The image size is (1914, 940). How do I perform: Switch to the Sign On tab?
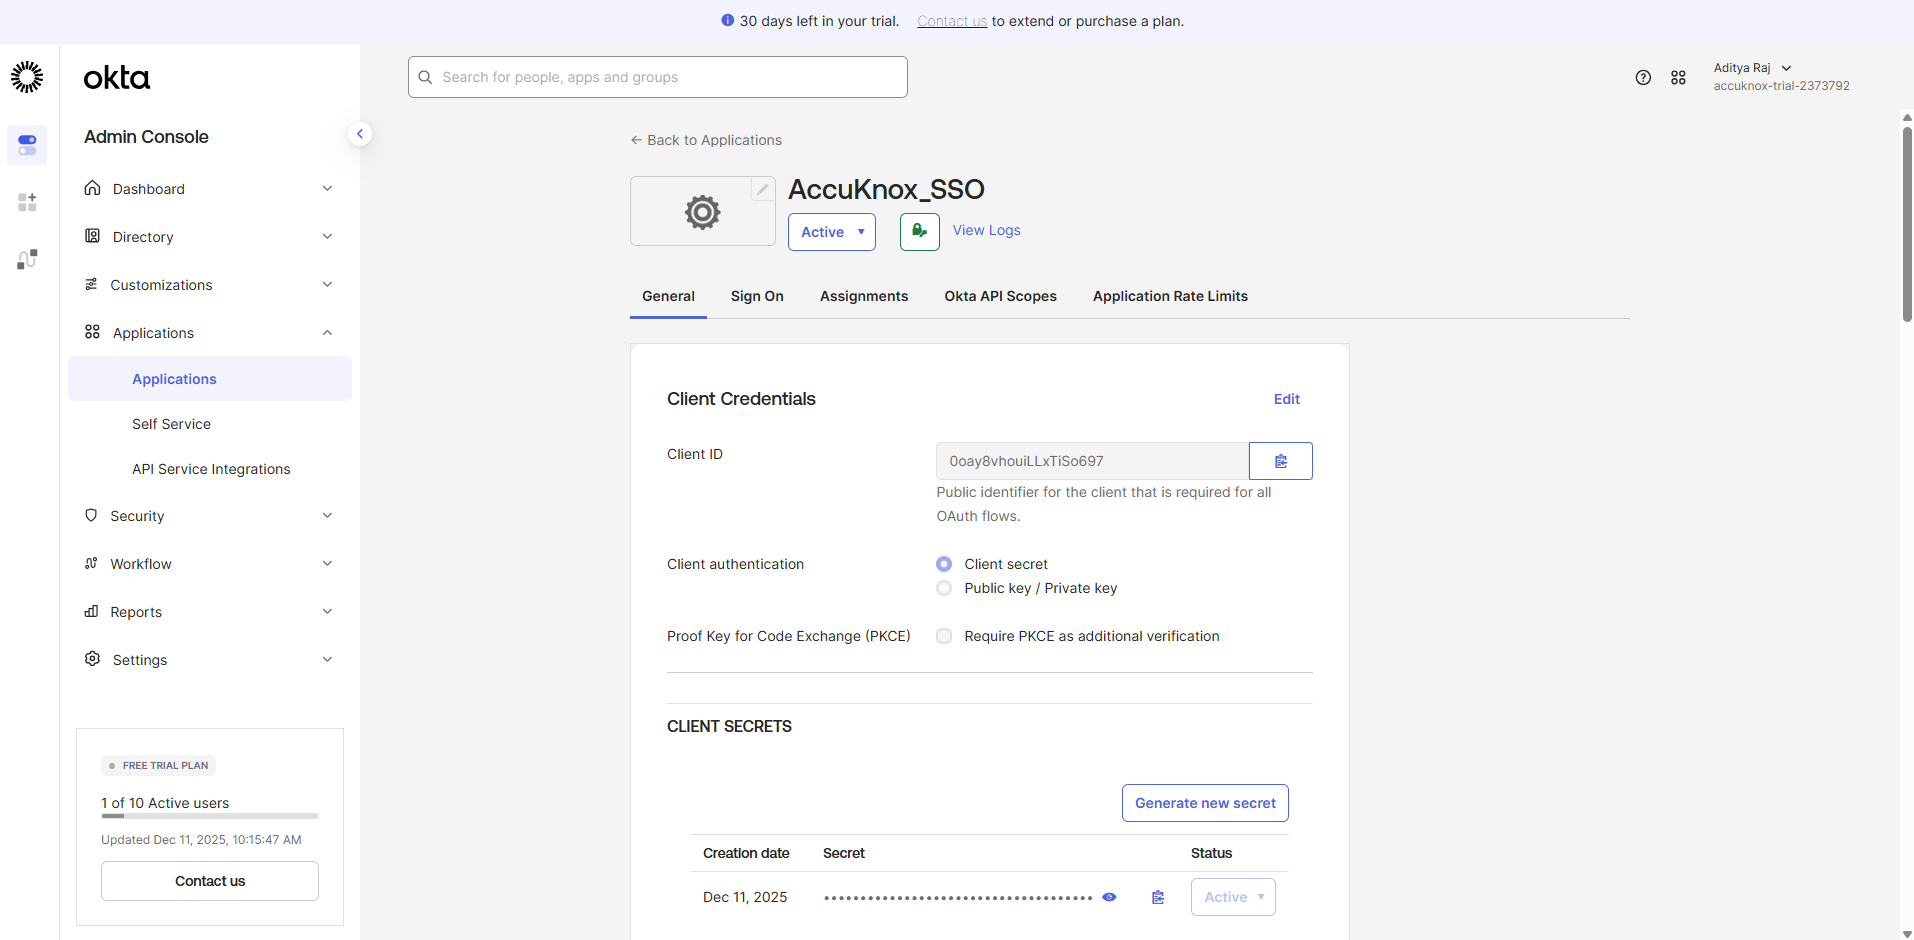click(757, 296)
